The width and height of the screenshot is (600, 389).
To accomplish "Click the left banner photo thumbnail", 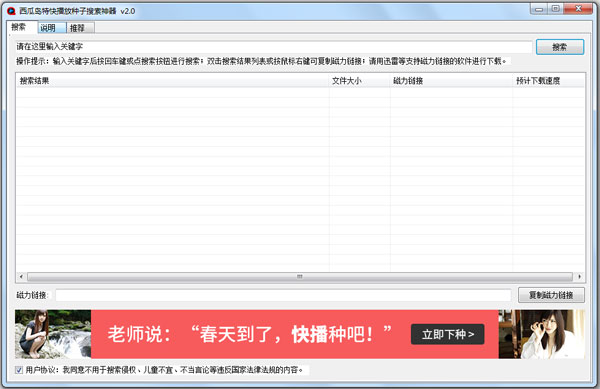I will tap(53, 334).
